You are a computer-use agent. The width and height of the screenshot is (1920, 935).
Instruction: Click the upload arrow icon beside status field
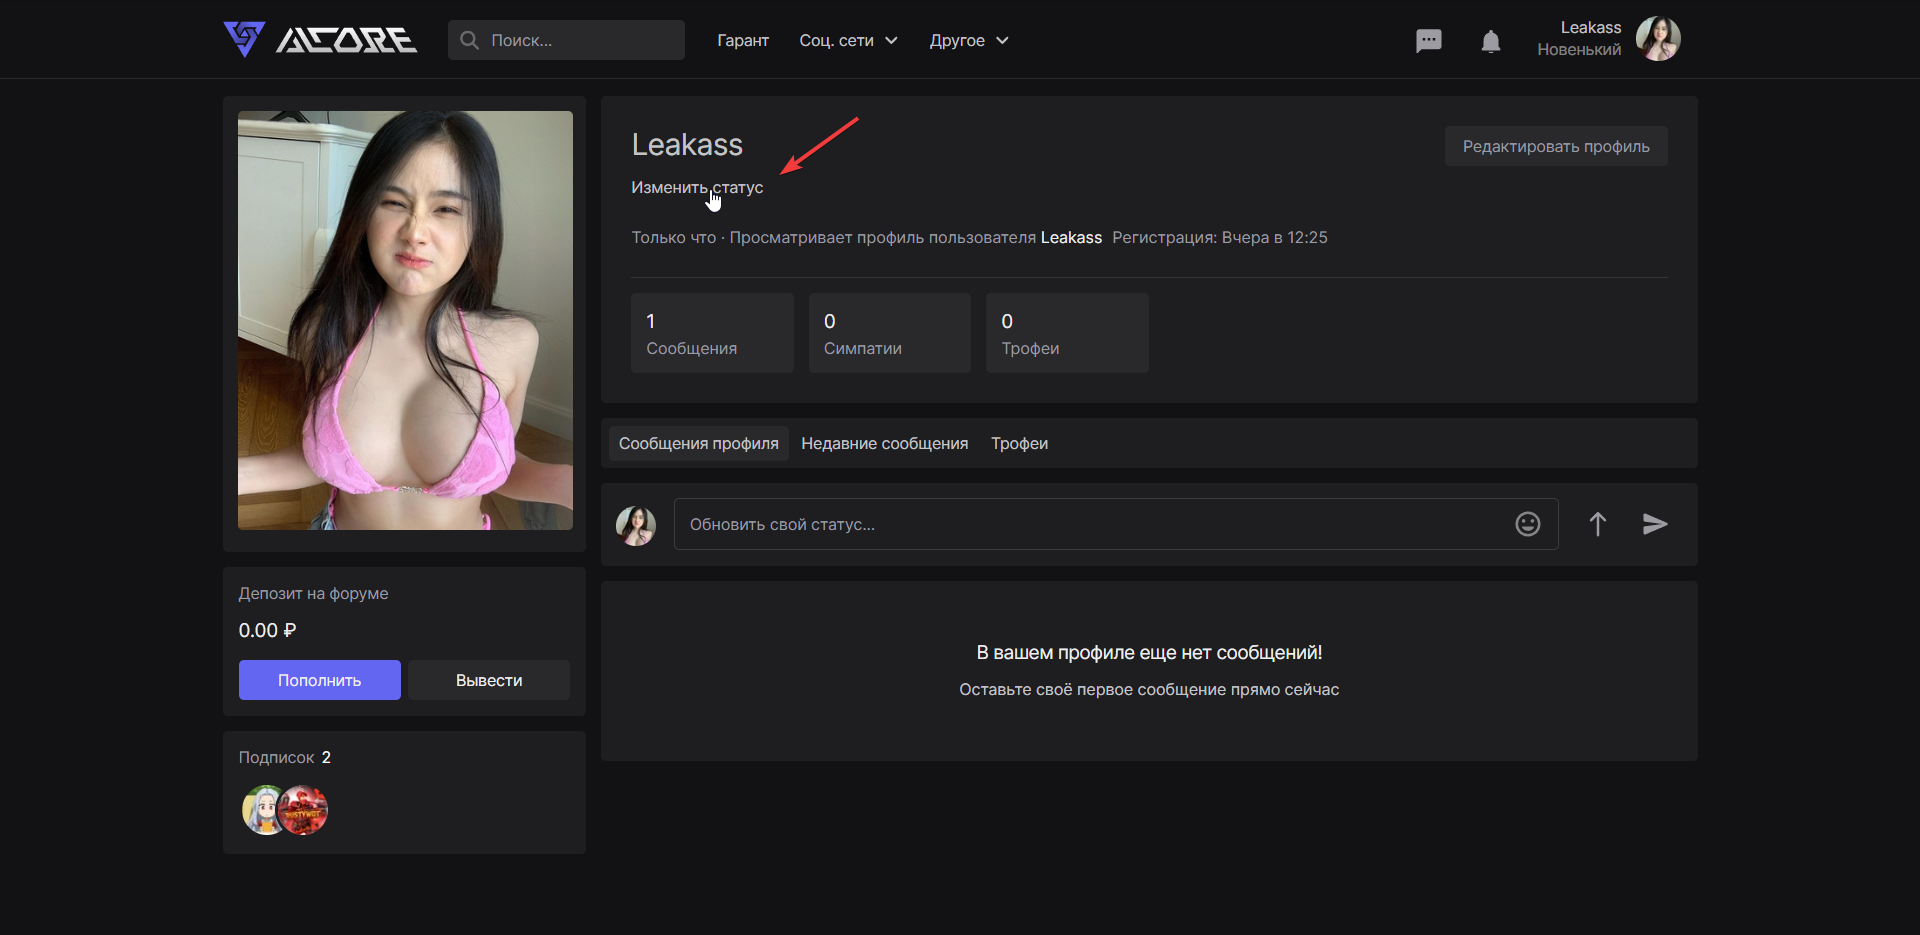1597,524
